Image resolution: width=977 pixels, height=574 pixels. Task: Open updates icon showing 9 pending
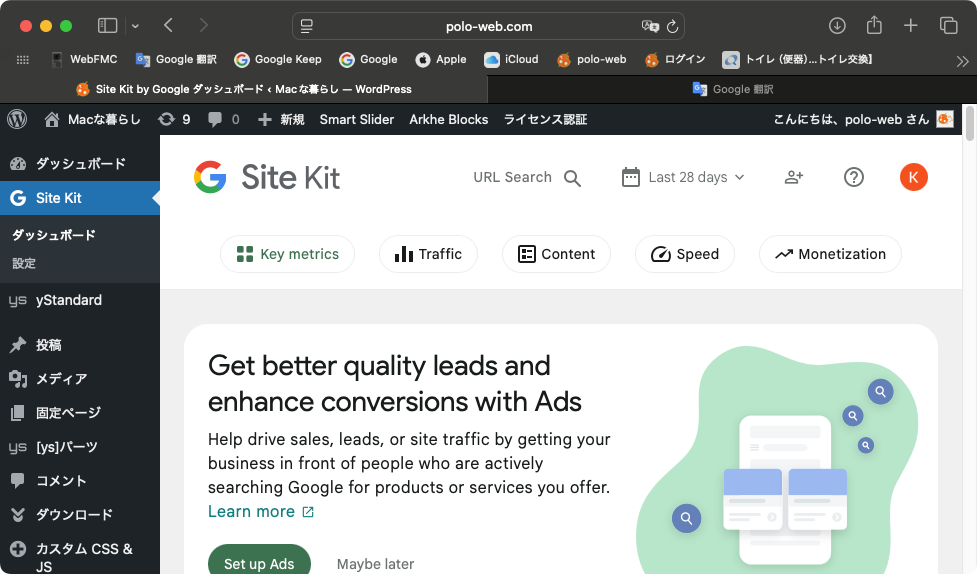[x=174, y=119]
